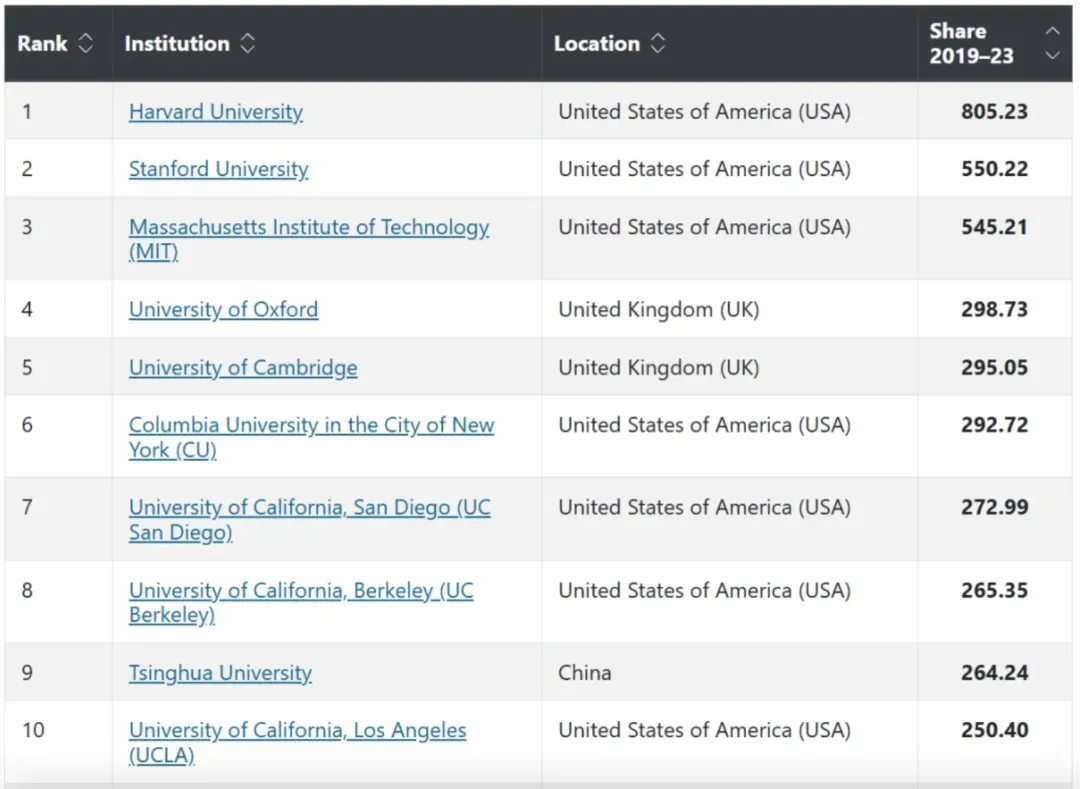Click the Share 2019–23 header label
This screenshot has height=789, width=1080.
[971, 43]
